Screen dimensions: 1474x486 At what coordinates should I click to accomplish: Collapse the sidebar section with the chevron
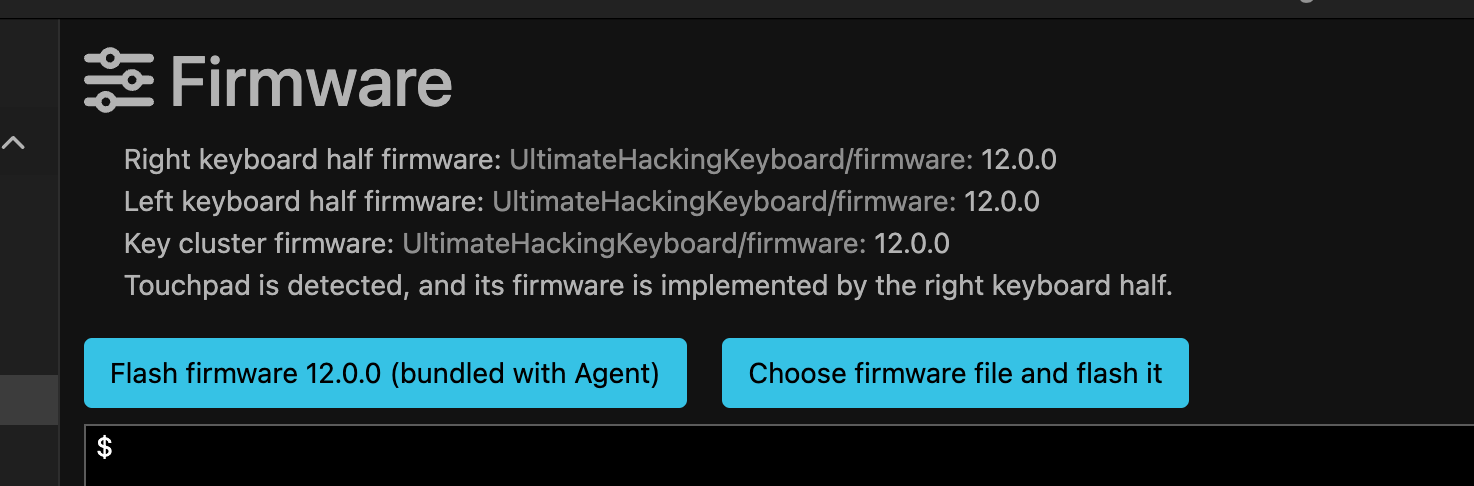pyautogui.click(x=13, y=143)
